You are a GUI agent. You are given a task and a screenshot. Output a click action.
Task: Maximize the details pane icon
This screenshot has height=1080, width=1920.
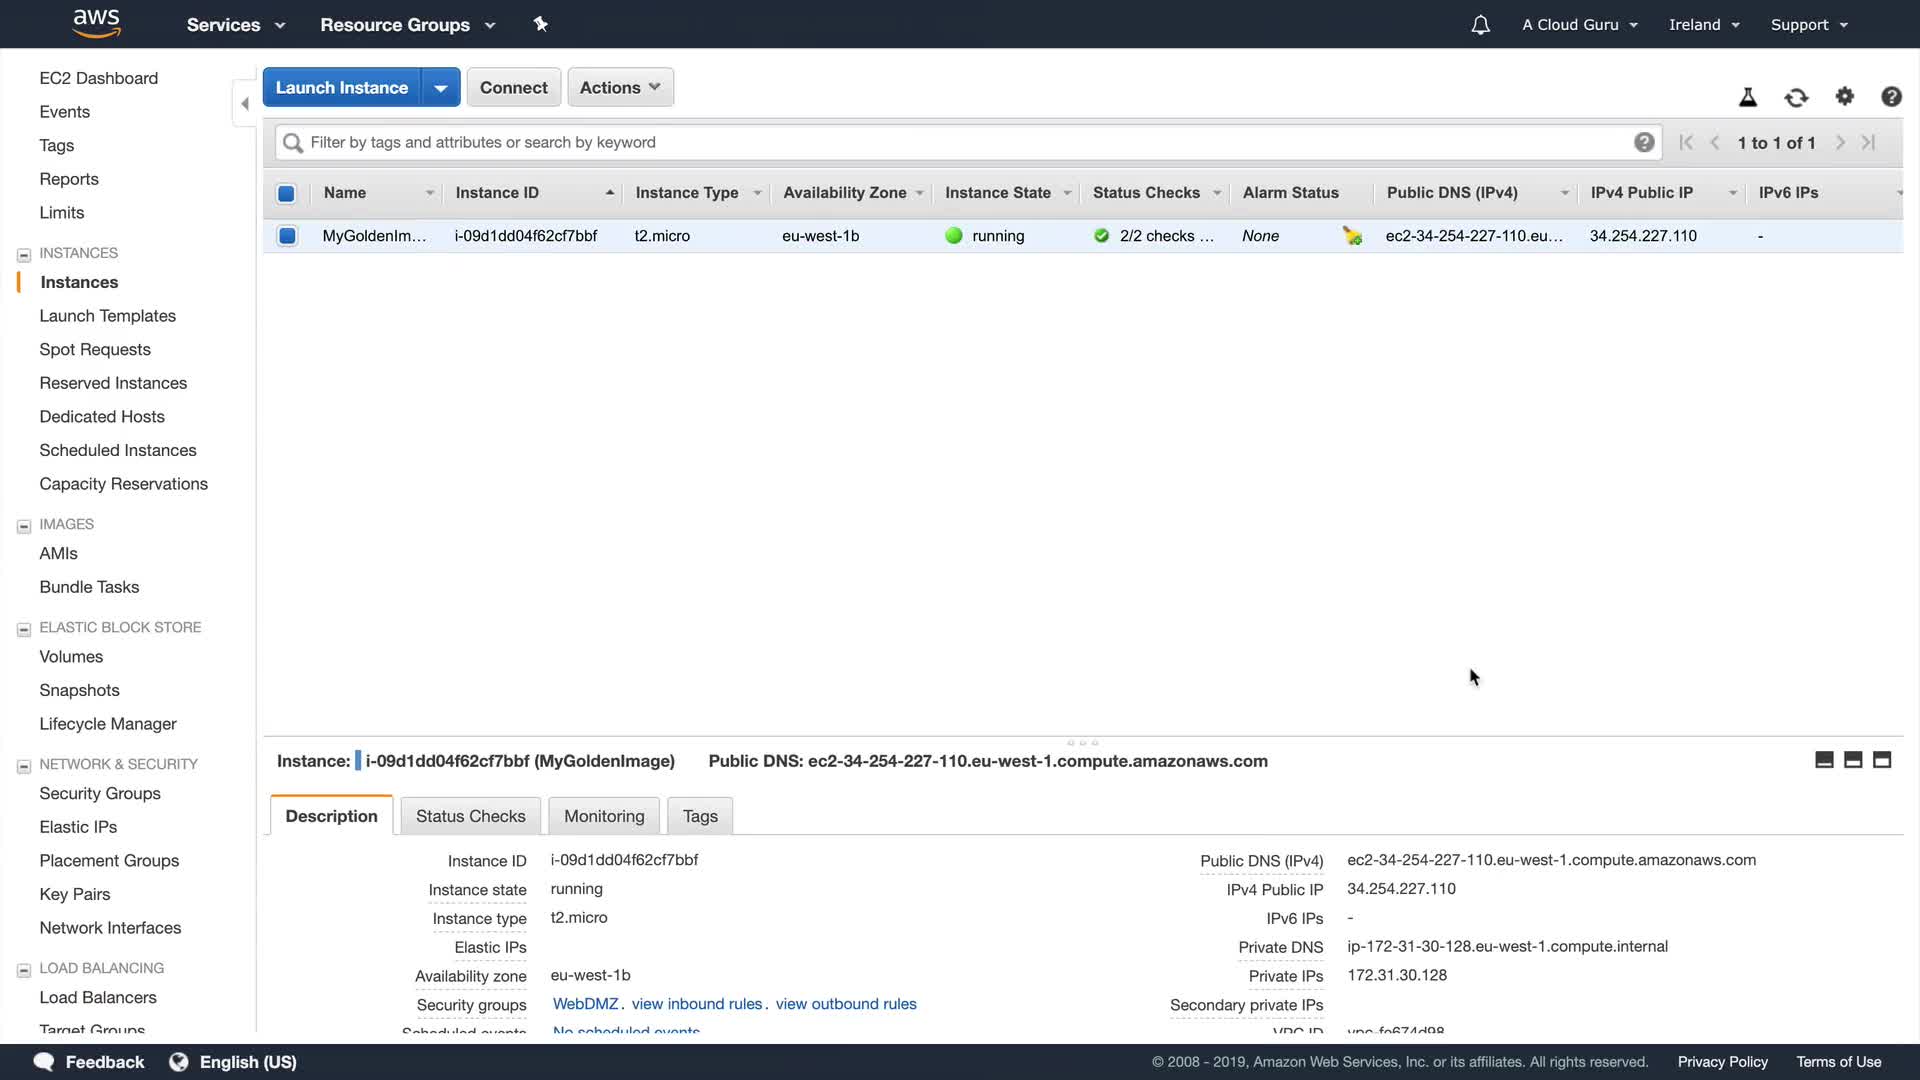click(x=1881, y=760)
